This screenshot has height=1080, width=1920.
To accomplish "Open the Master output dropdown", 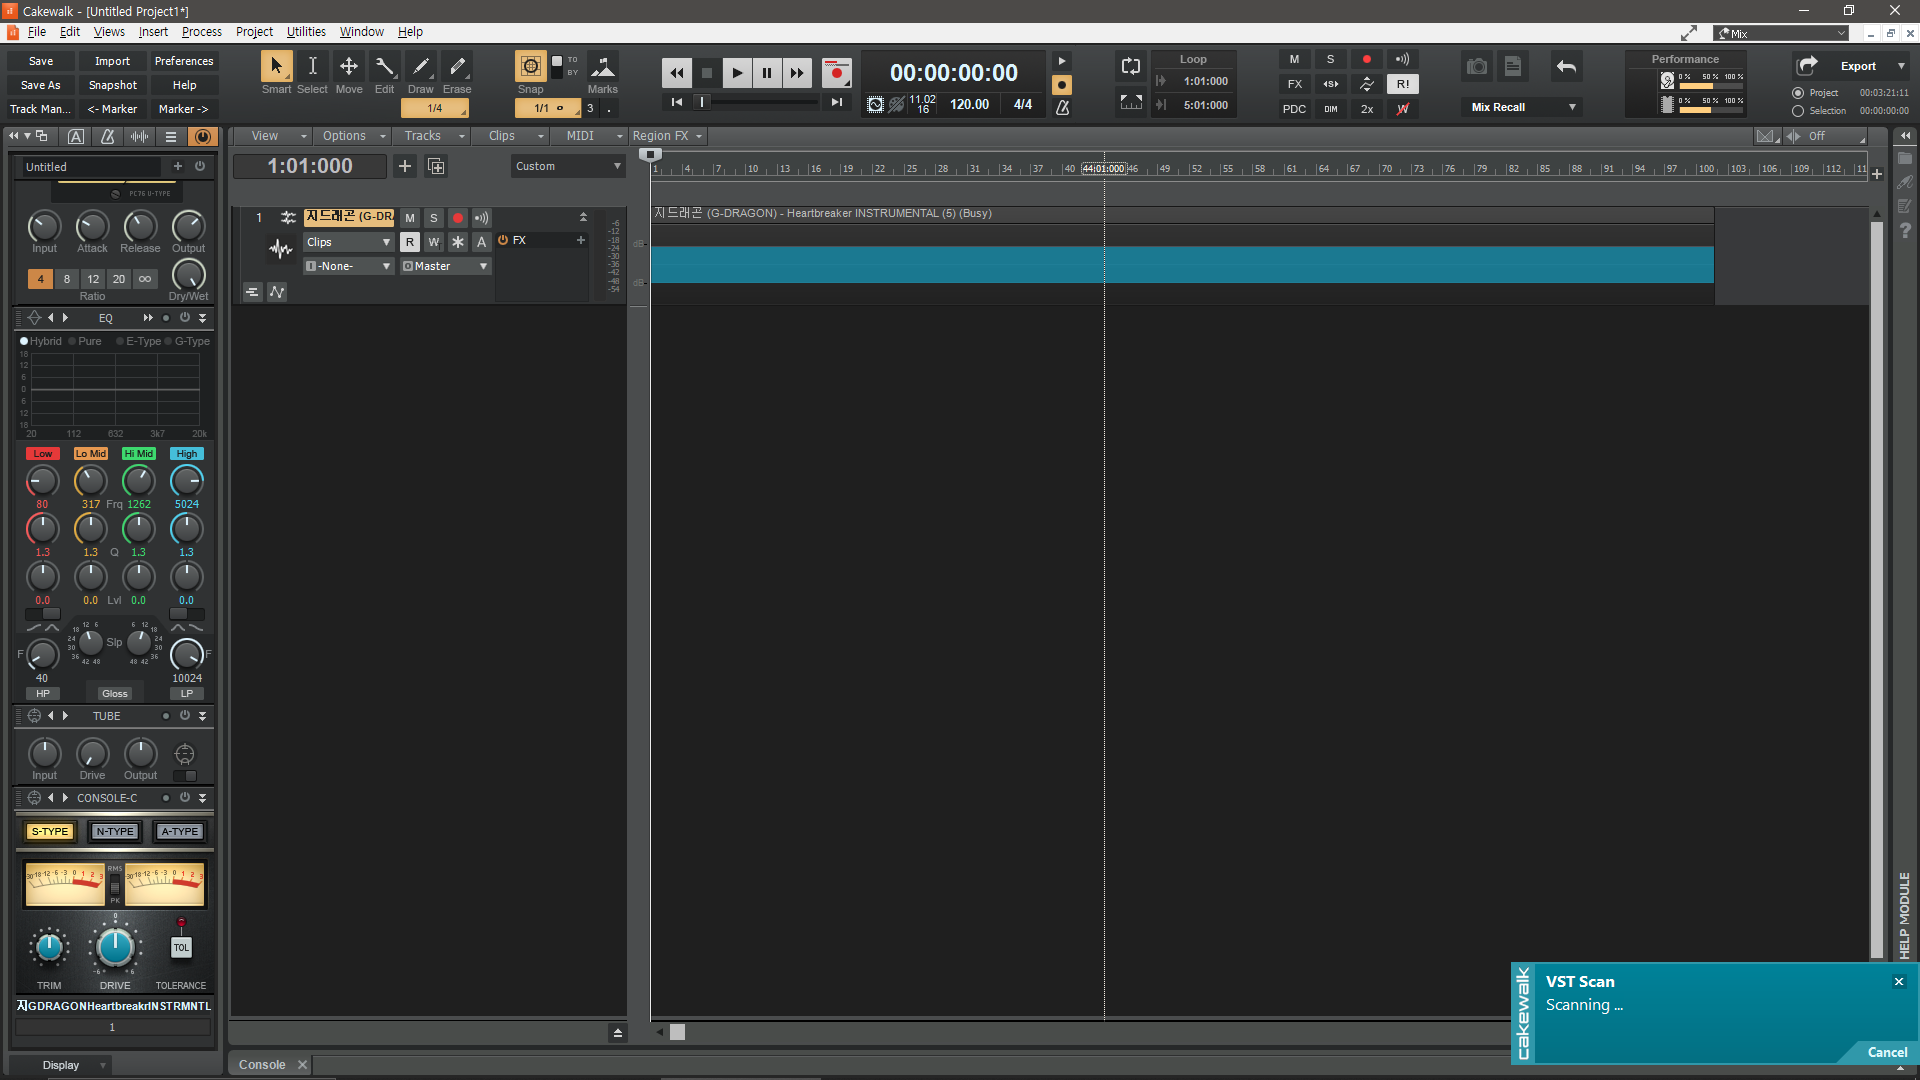I will click(445, 266).
